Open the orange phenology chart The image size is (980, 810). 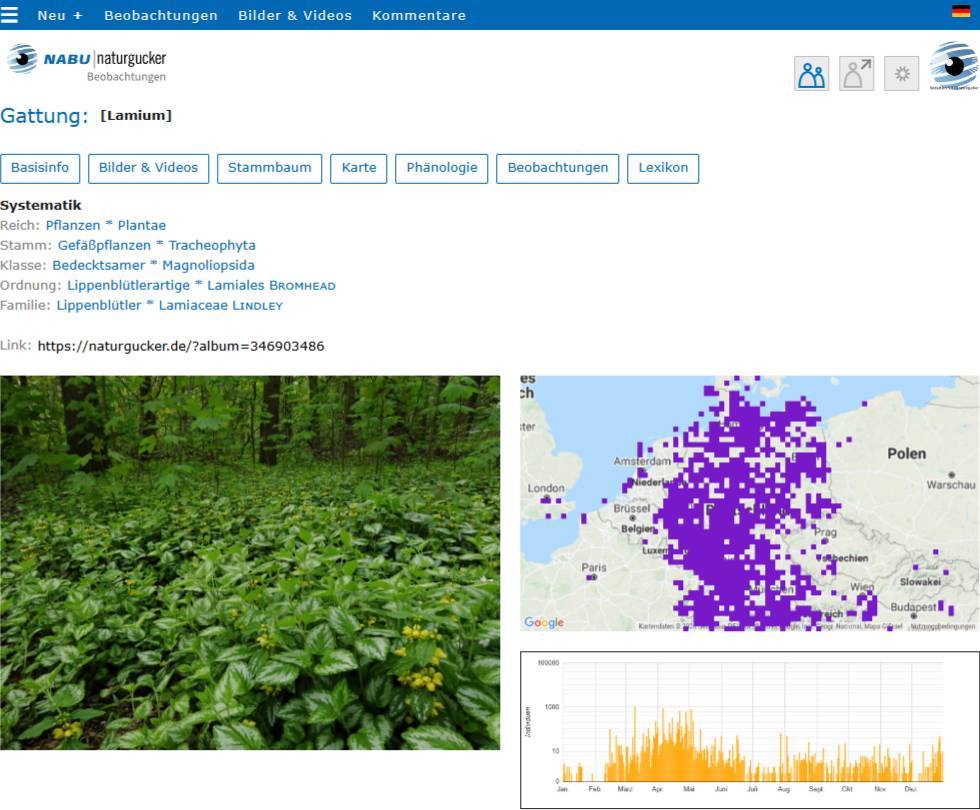749,730
